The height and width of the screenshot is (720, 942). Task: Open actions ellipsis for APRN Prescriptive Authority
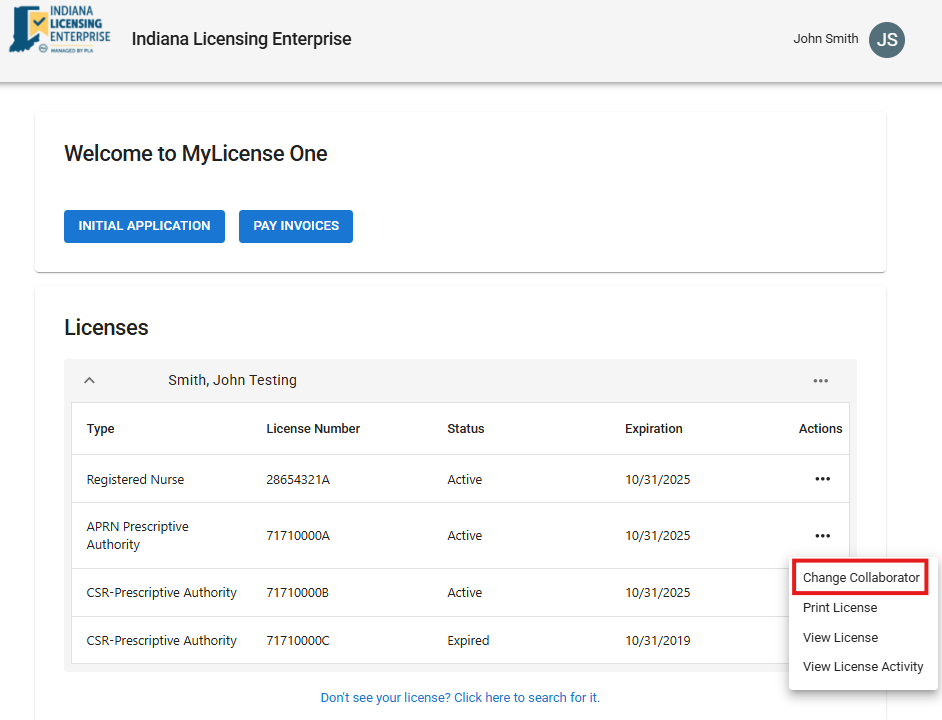tap(822, 535)
